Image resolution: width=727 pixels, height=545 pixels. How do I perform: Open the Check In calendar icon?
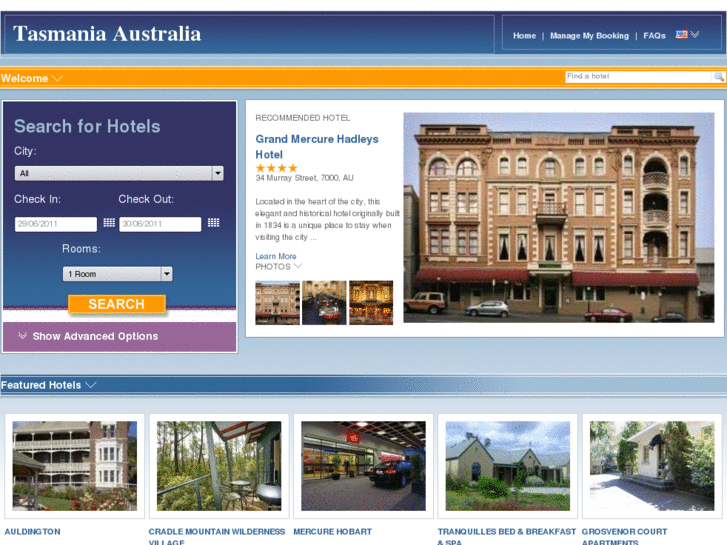tap(109, 223)
